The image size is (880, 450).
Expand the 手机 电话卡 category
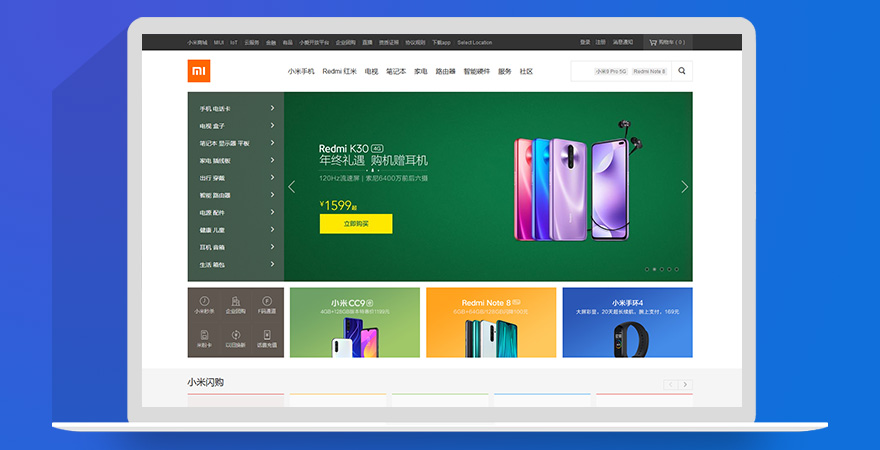pos(235,108)
